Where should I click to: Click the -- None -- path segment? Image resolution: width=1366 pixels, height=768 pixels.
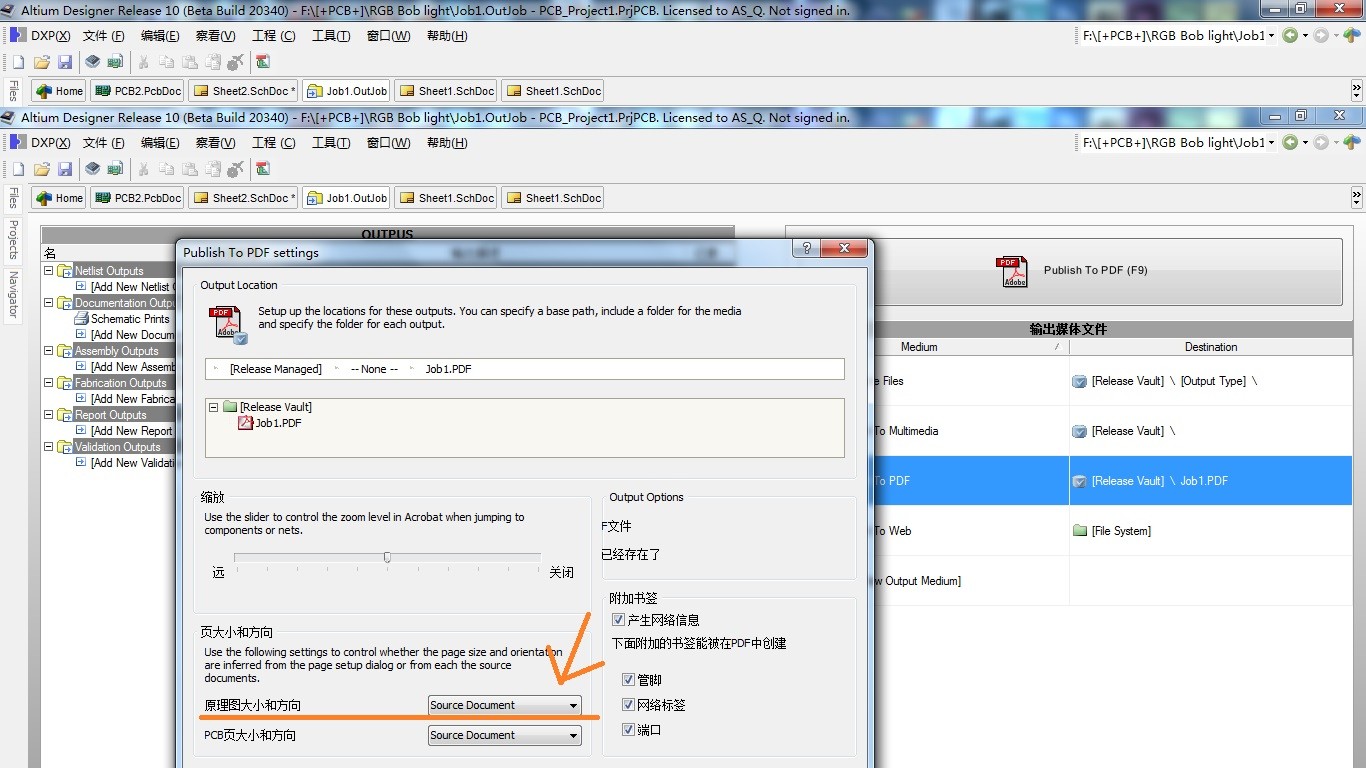point(374,369)
